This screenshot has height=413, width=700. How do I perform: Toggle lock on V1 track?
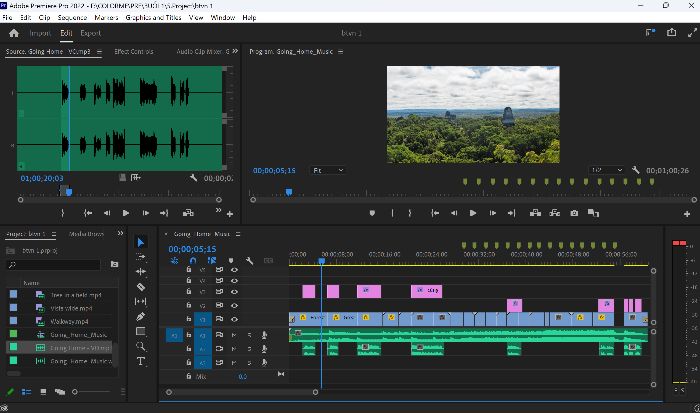189,319
